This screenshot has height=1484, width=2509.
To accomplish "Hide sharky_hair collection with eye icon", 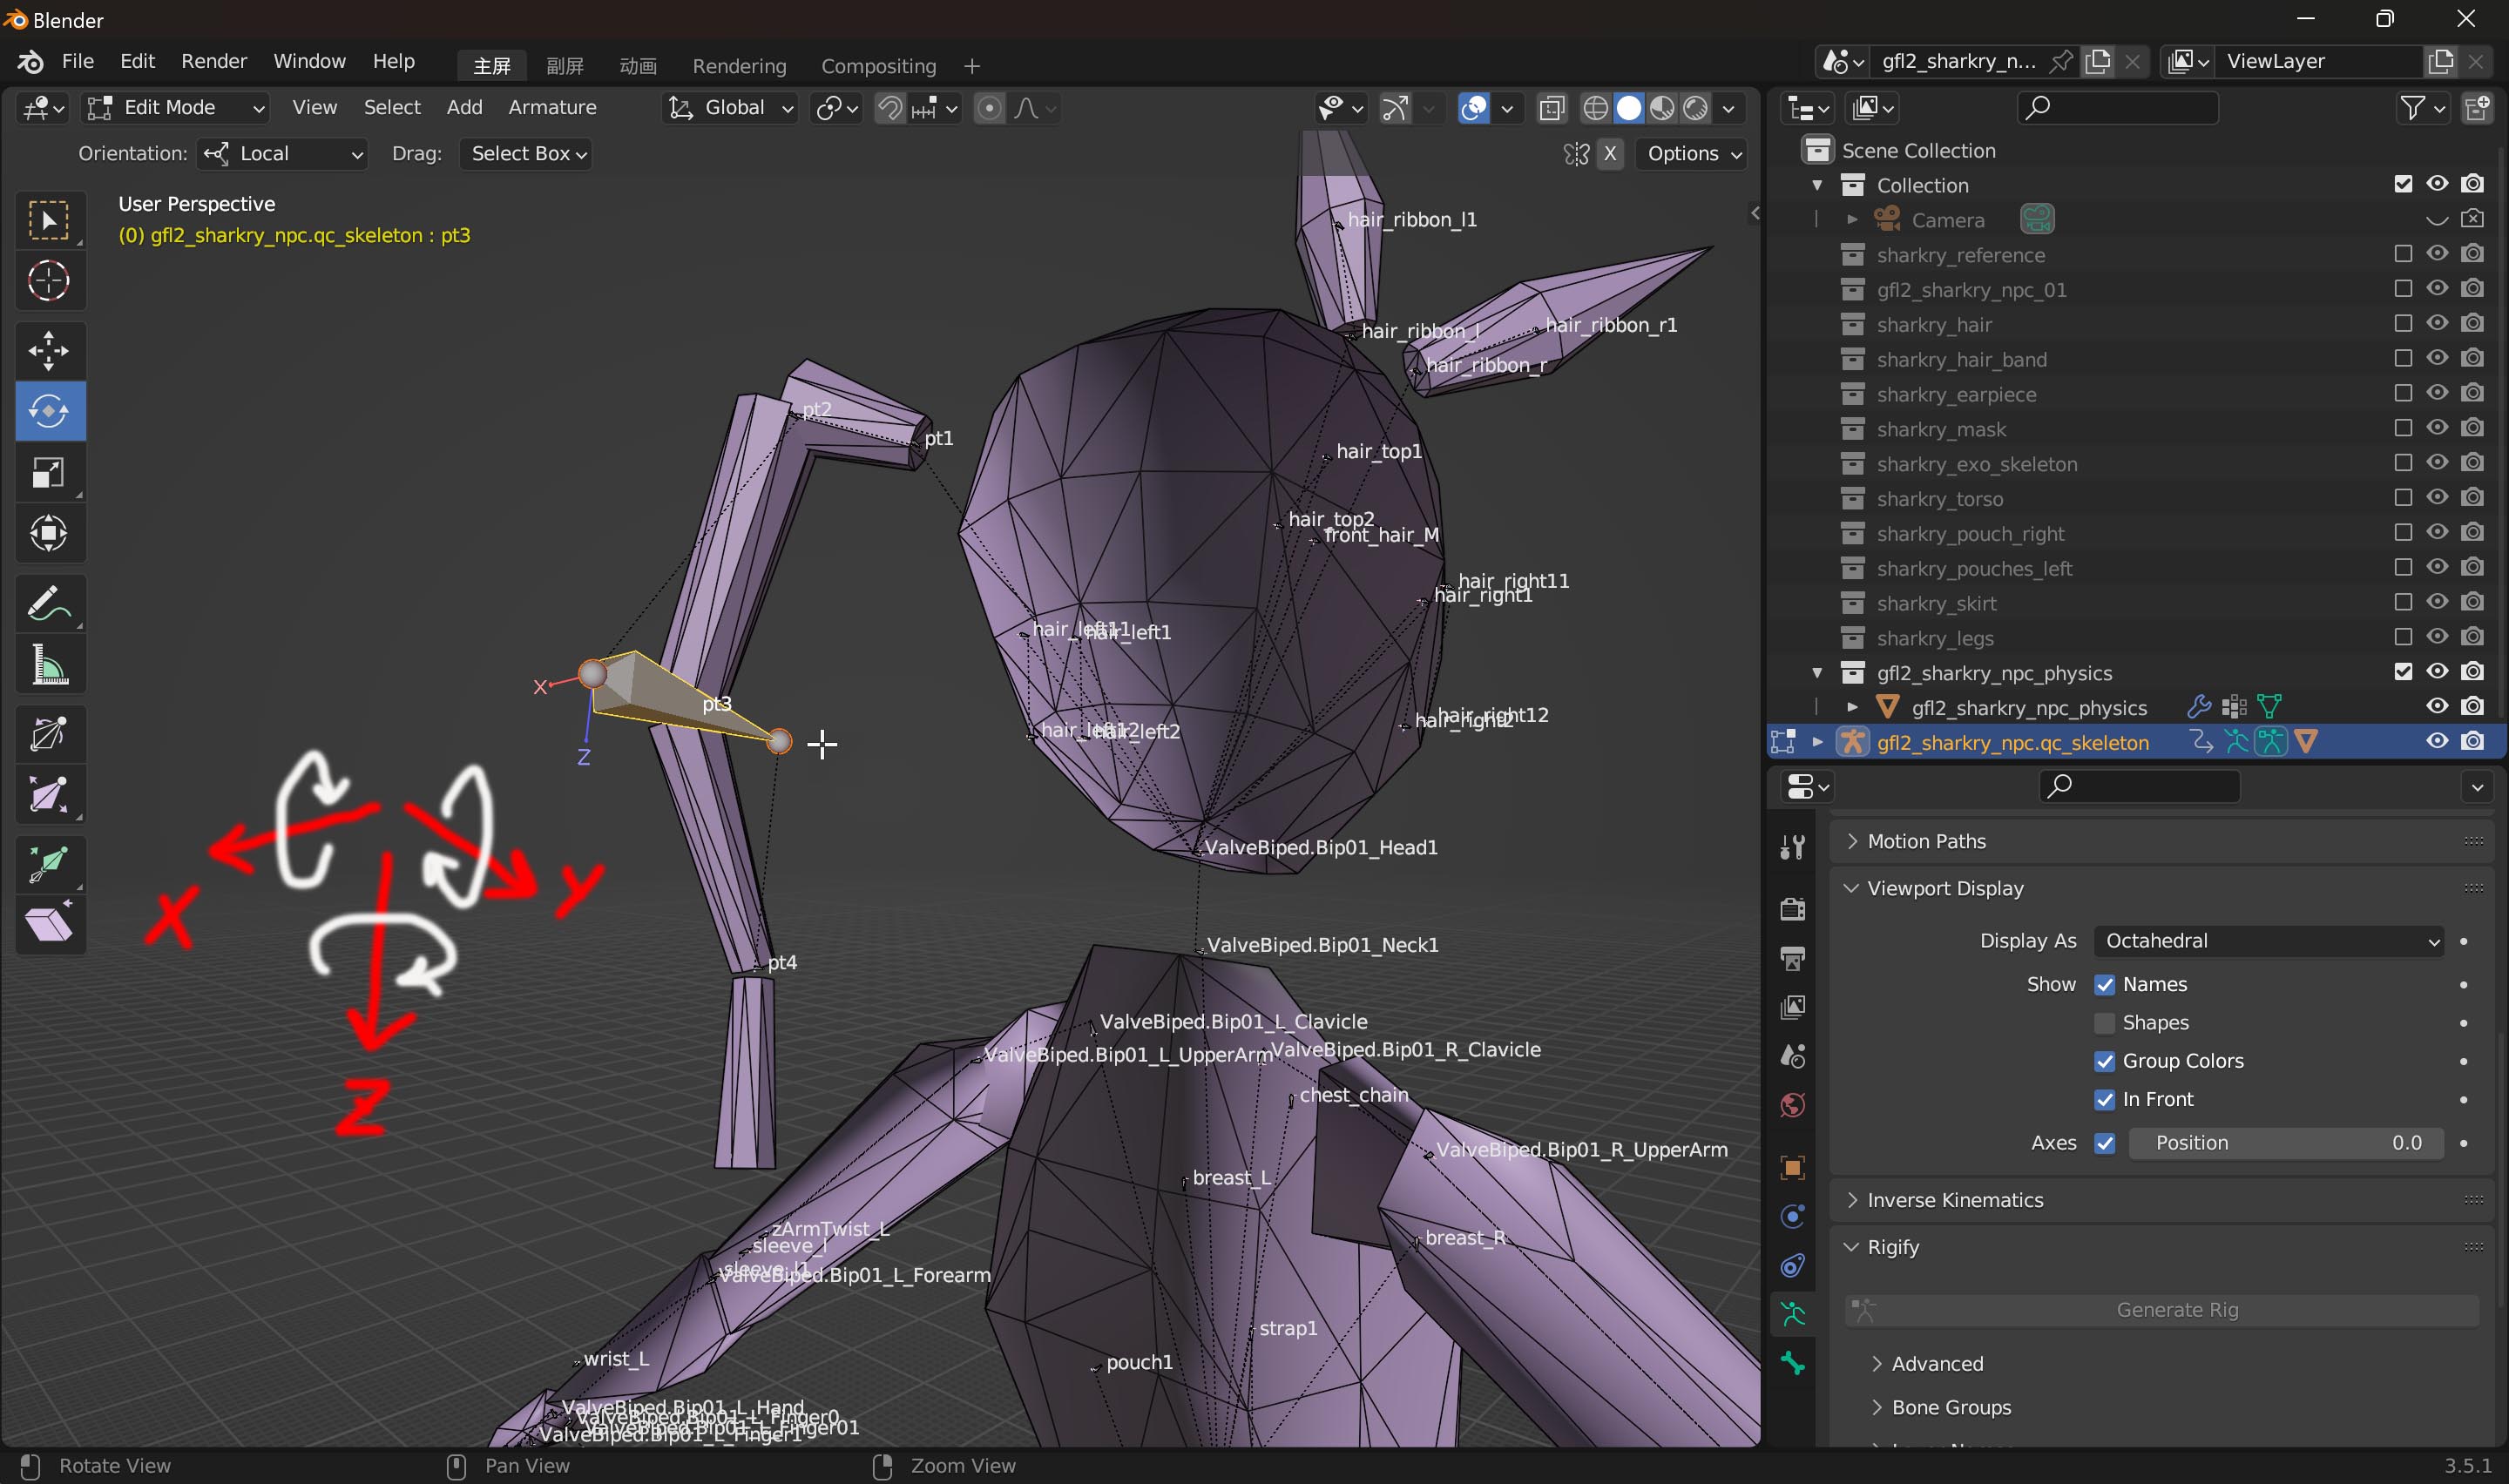I will 2437,323.
